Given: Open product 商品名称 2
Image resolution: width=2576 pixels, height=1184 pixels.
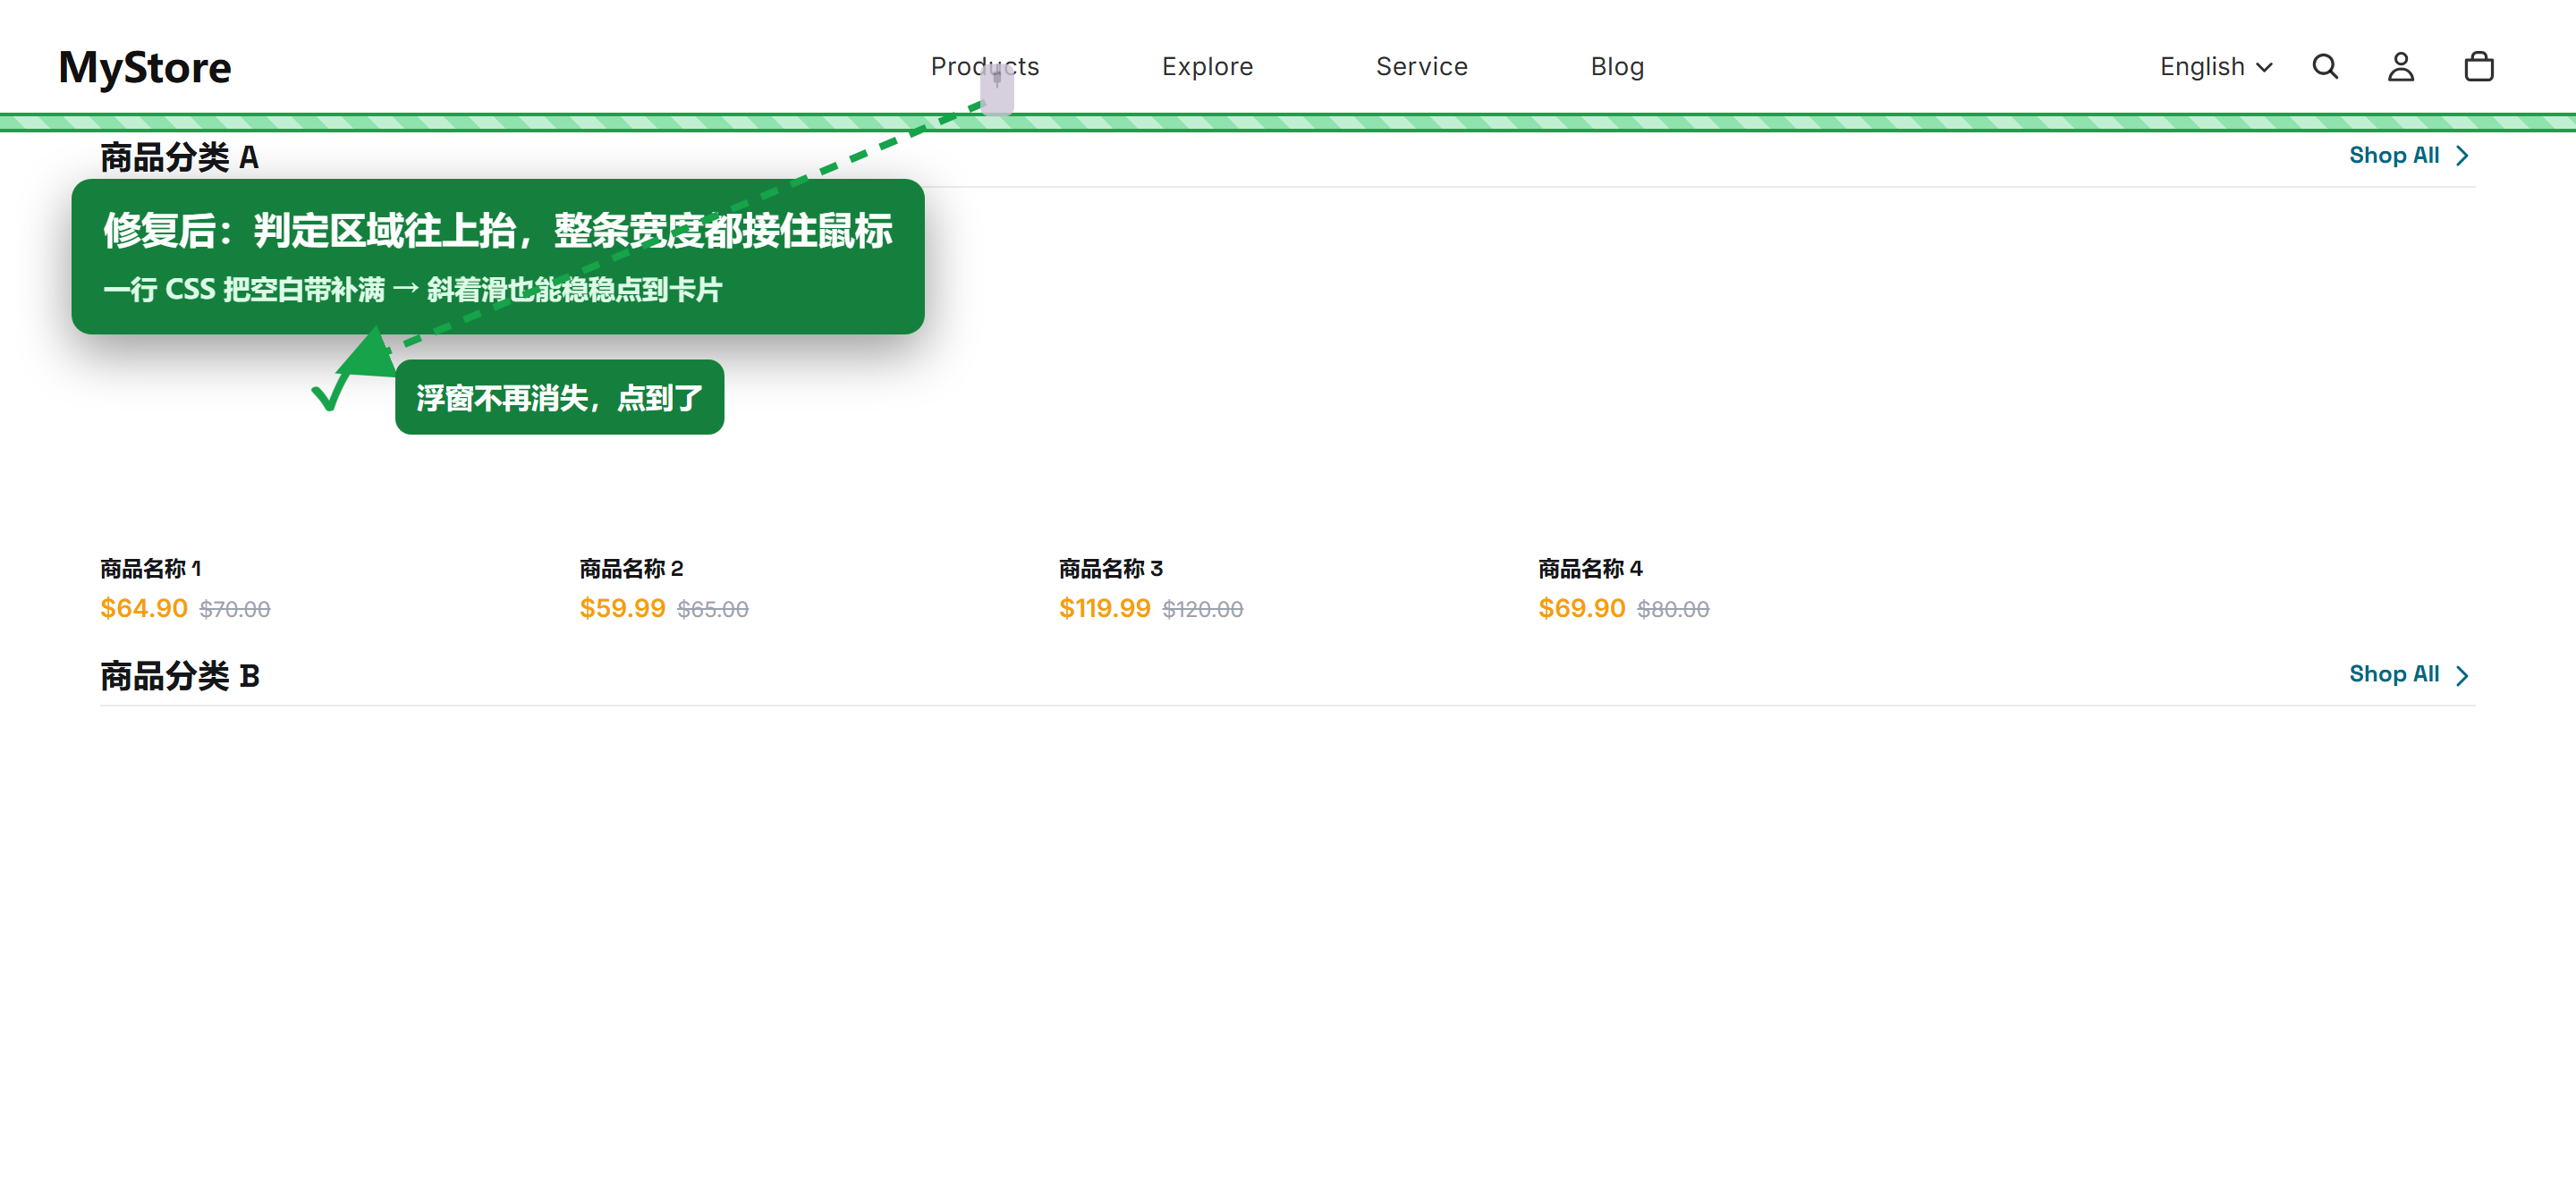Looking at the screenshot, I should pos(631,568).
